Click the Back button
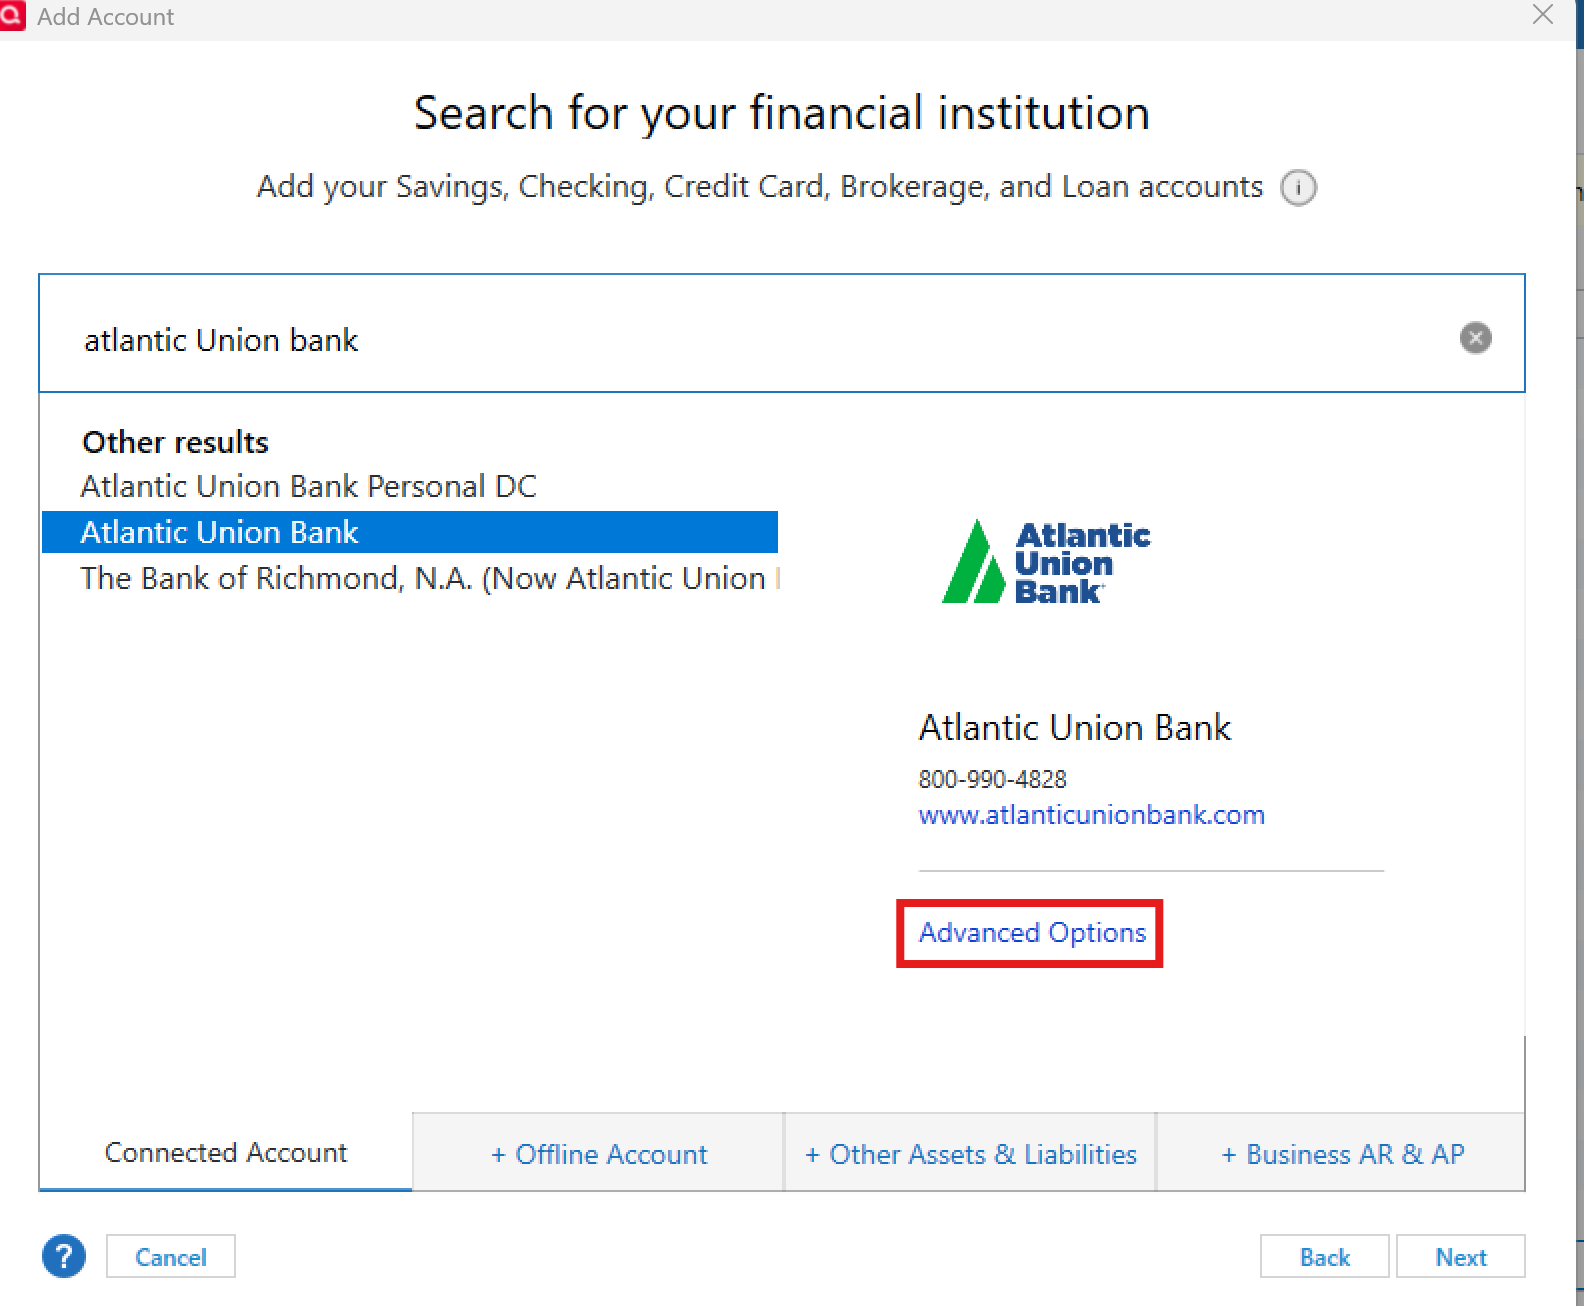Image resolution: width=1584 pixels, height=1306 pixels. (1324, 1256)
